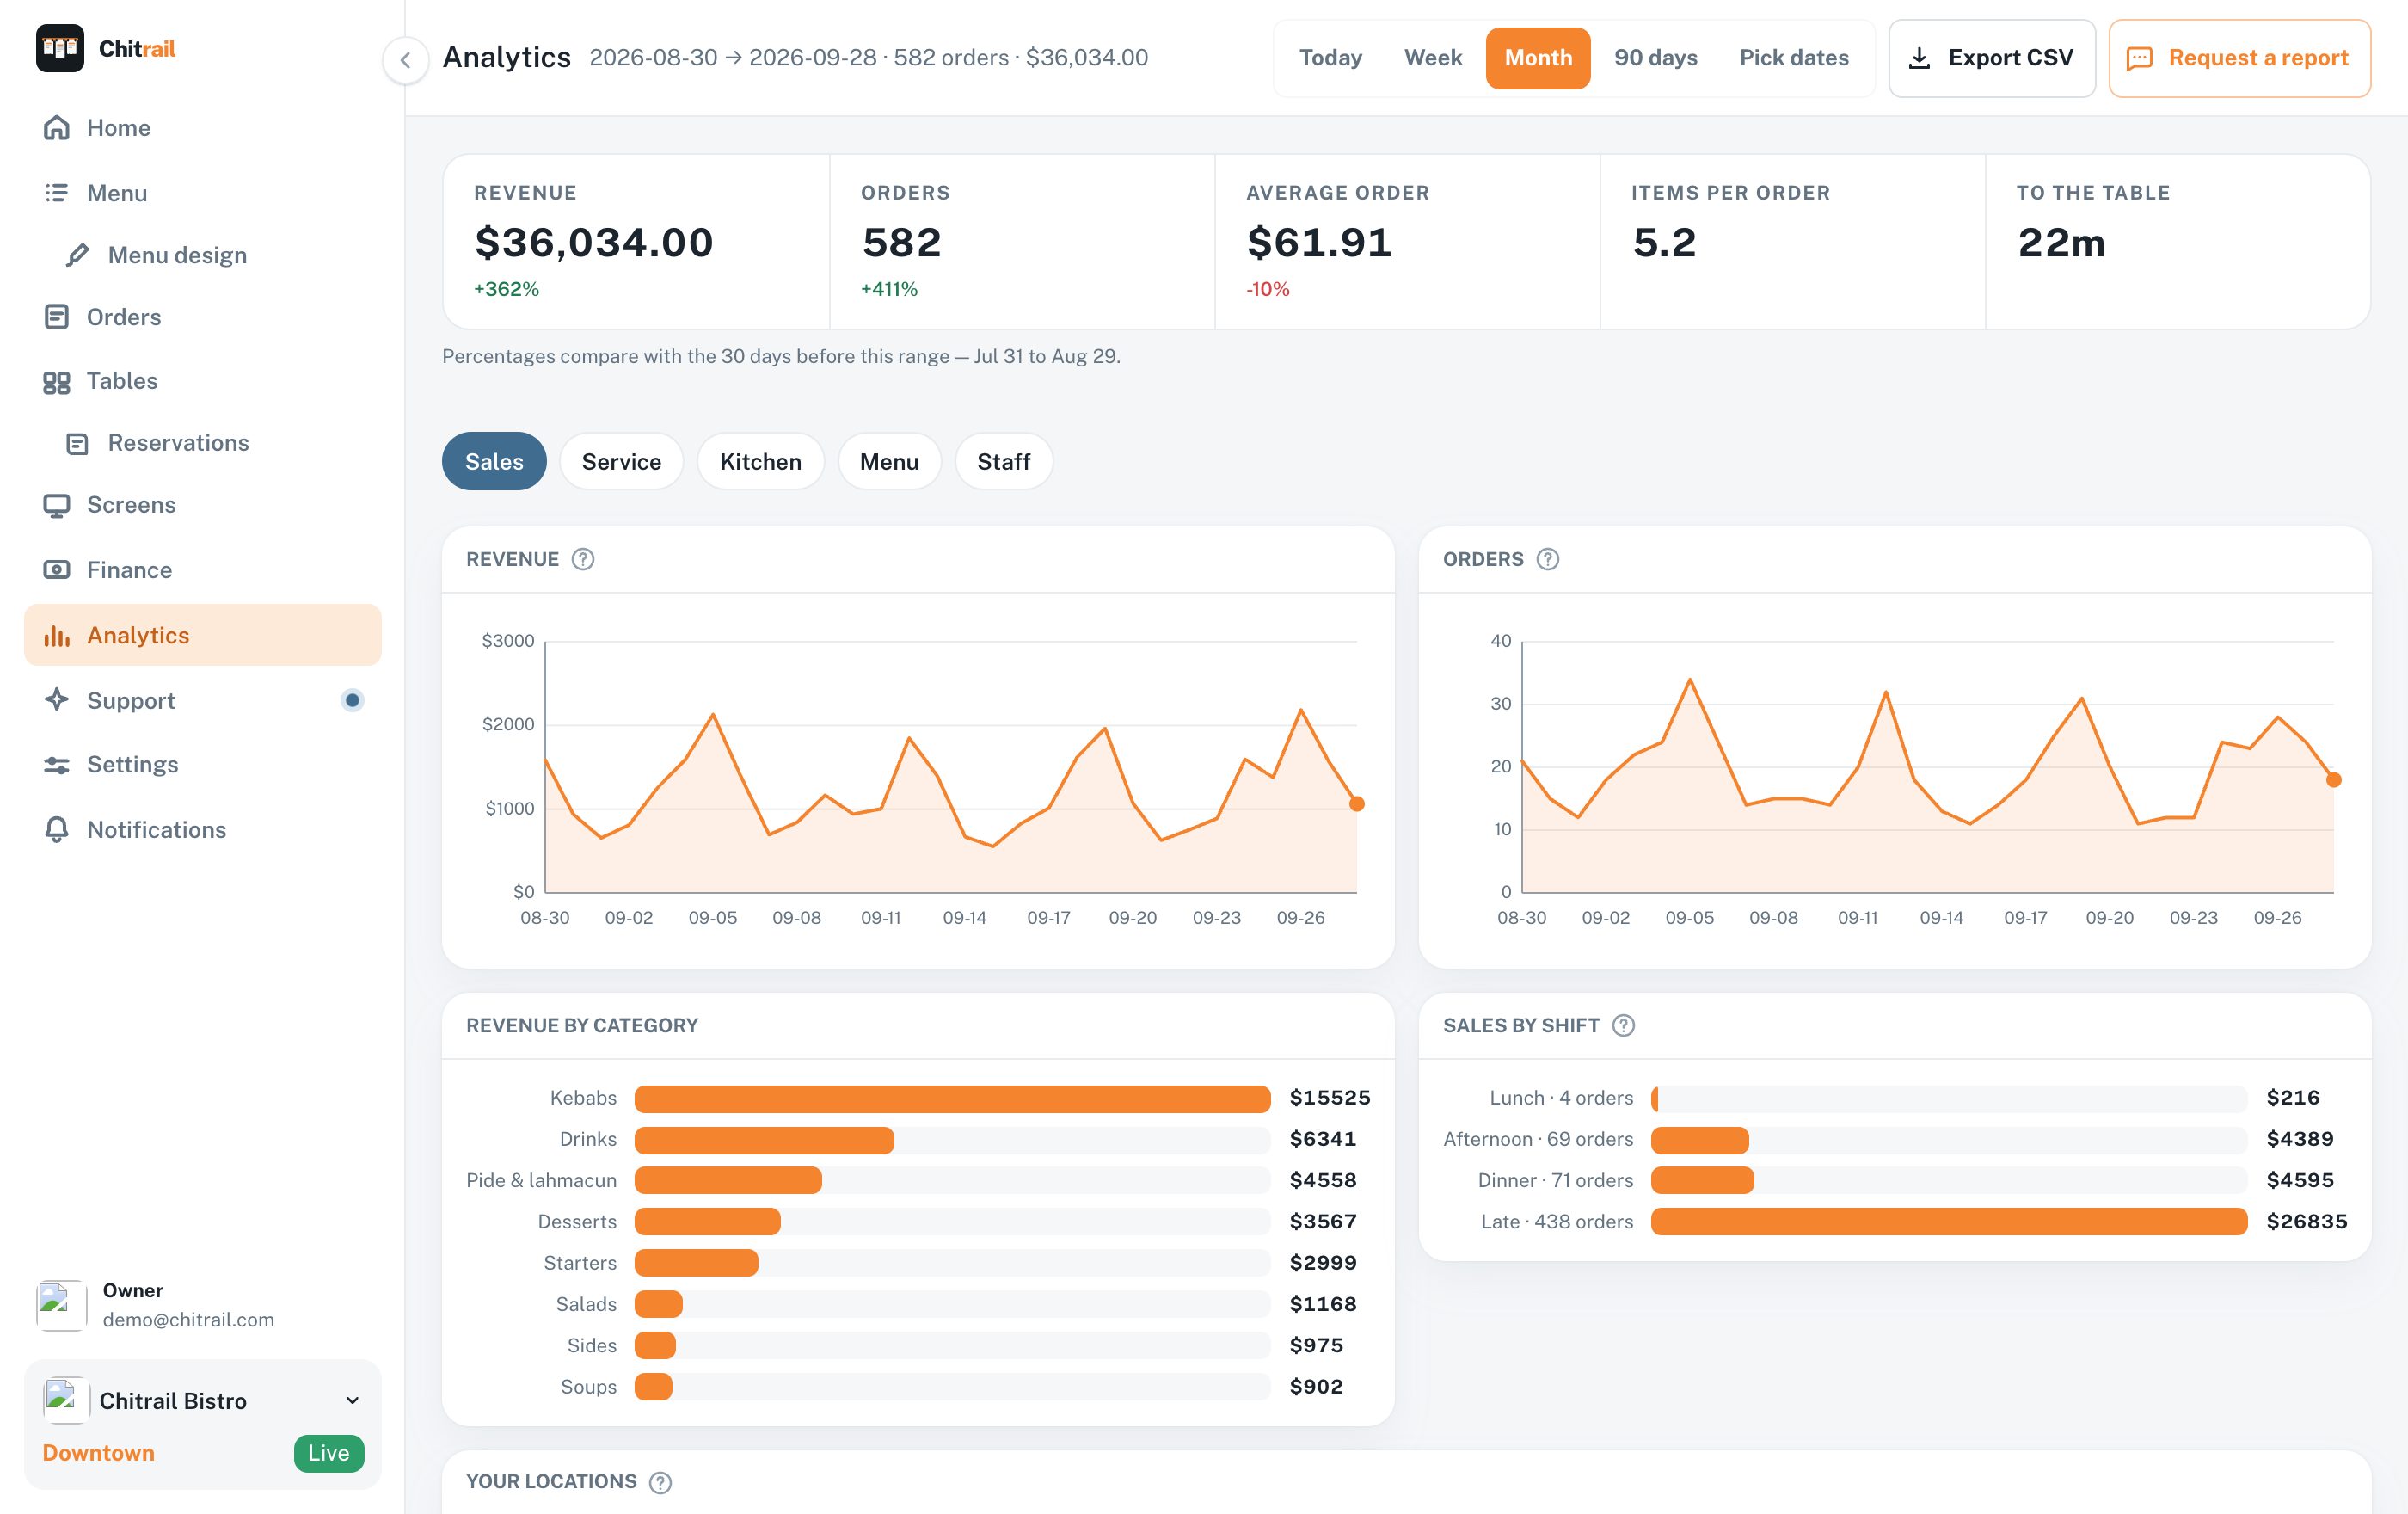Click the 5.2 items per order value

(x=1664, y=243)
